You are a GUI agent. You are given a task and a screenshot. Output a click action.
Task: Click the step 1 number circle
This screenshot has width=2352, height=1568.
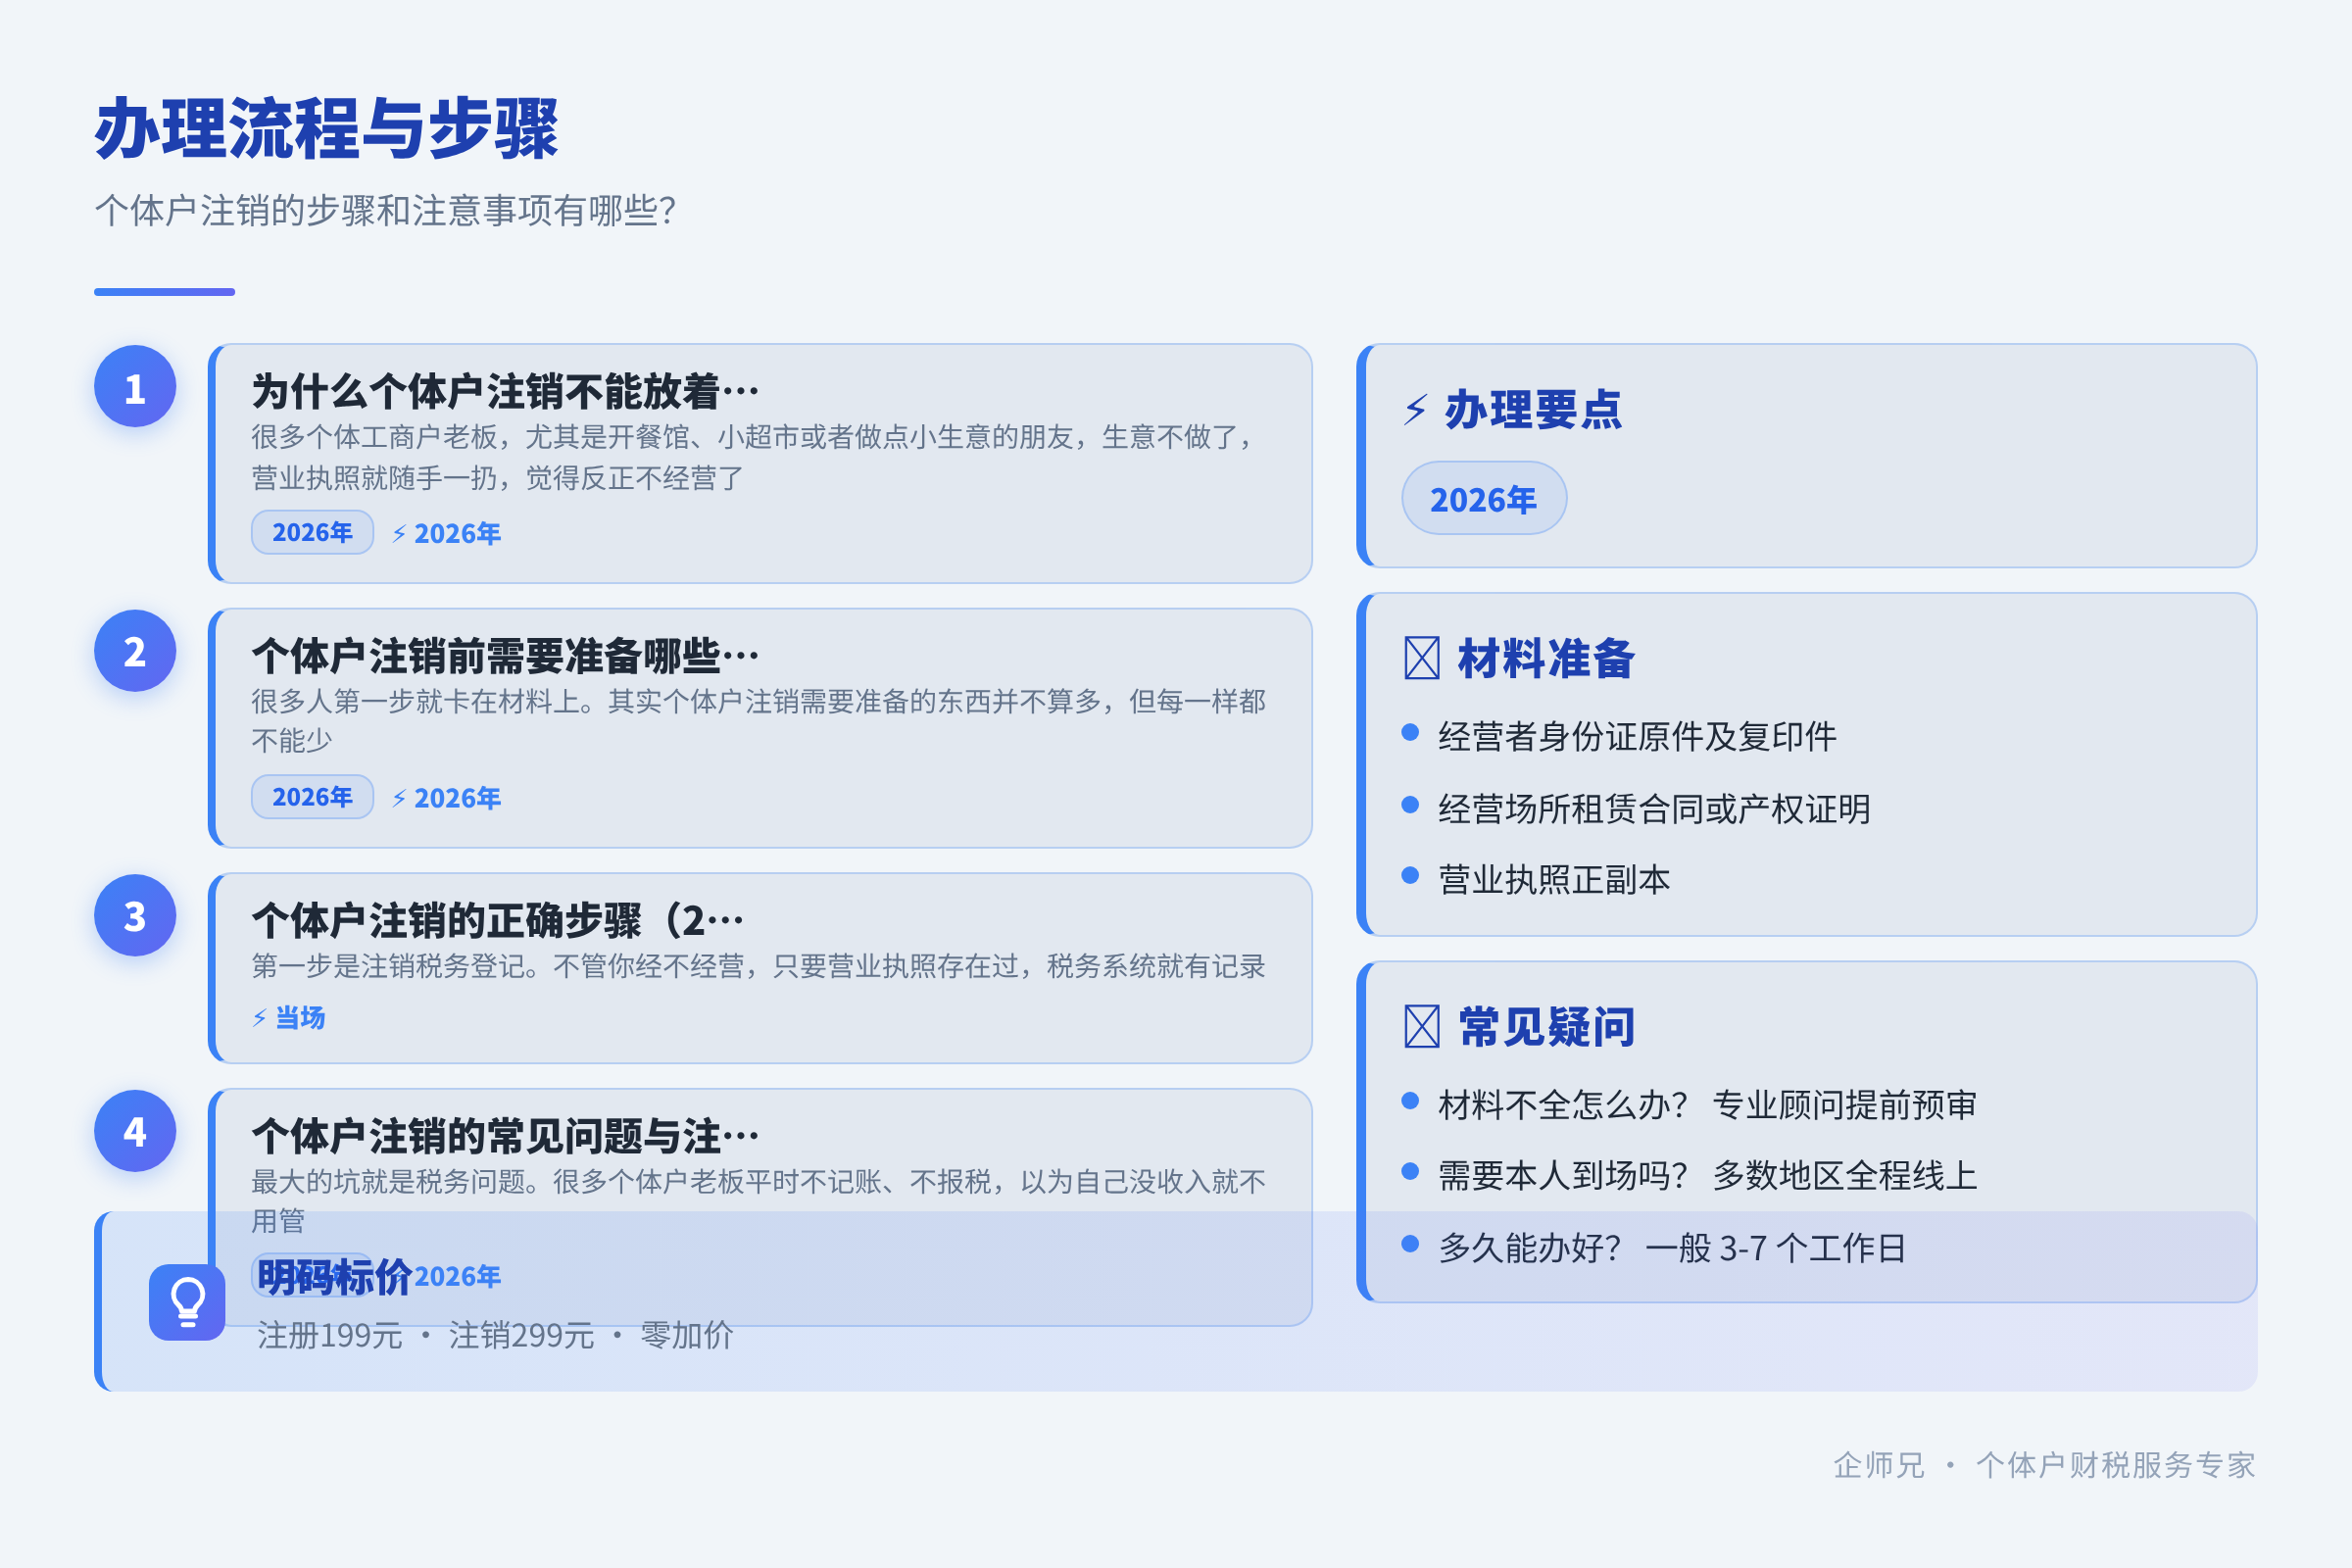click(x=135, y=387)
